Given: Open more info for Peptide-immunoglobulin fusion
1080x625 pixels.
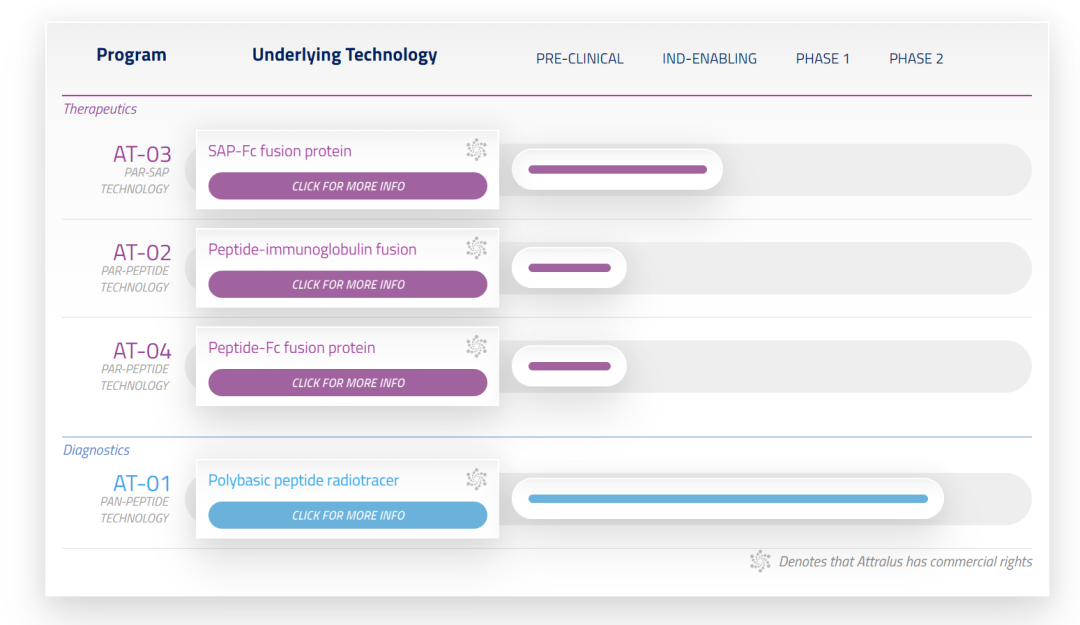Looking at the screenshot, I should pos(347,284).
